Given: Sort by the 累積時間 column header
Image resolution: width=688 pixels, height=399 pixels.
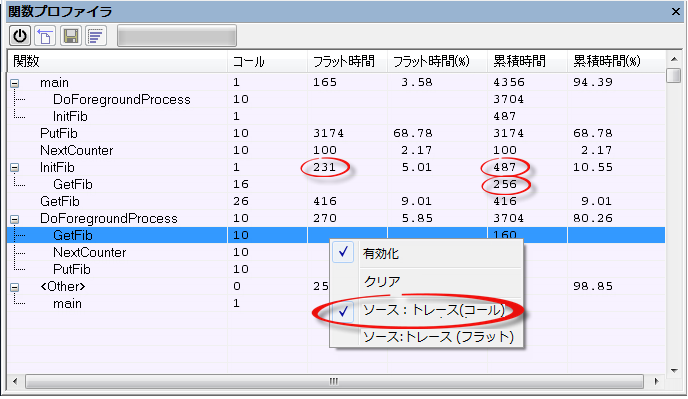Looking at the screenshot, I should pyautogui.click(x=527, y=61).
